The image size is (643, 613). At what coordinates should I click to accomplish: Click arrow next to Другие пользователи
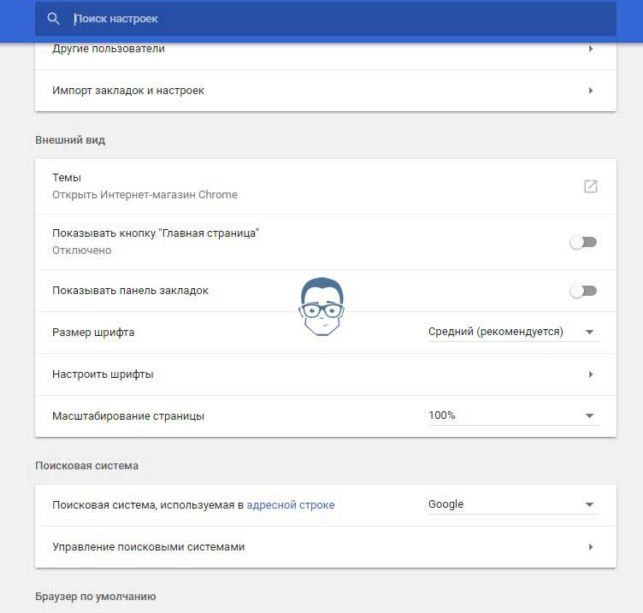(x=591, y=49)
